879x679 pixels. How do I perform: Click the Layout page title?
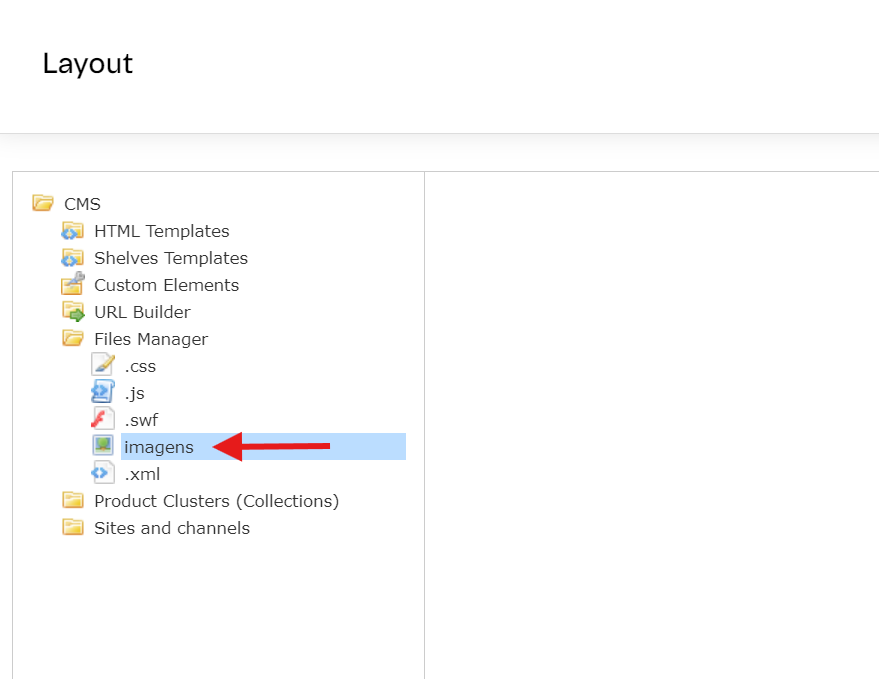[87, 64]
